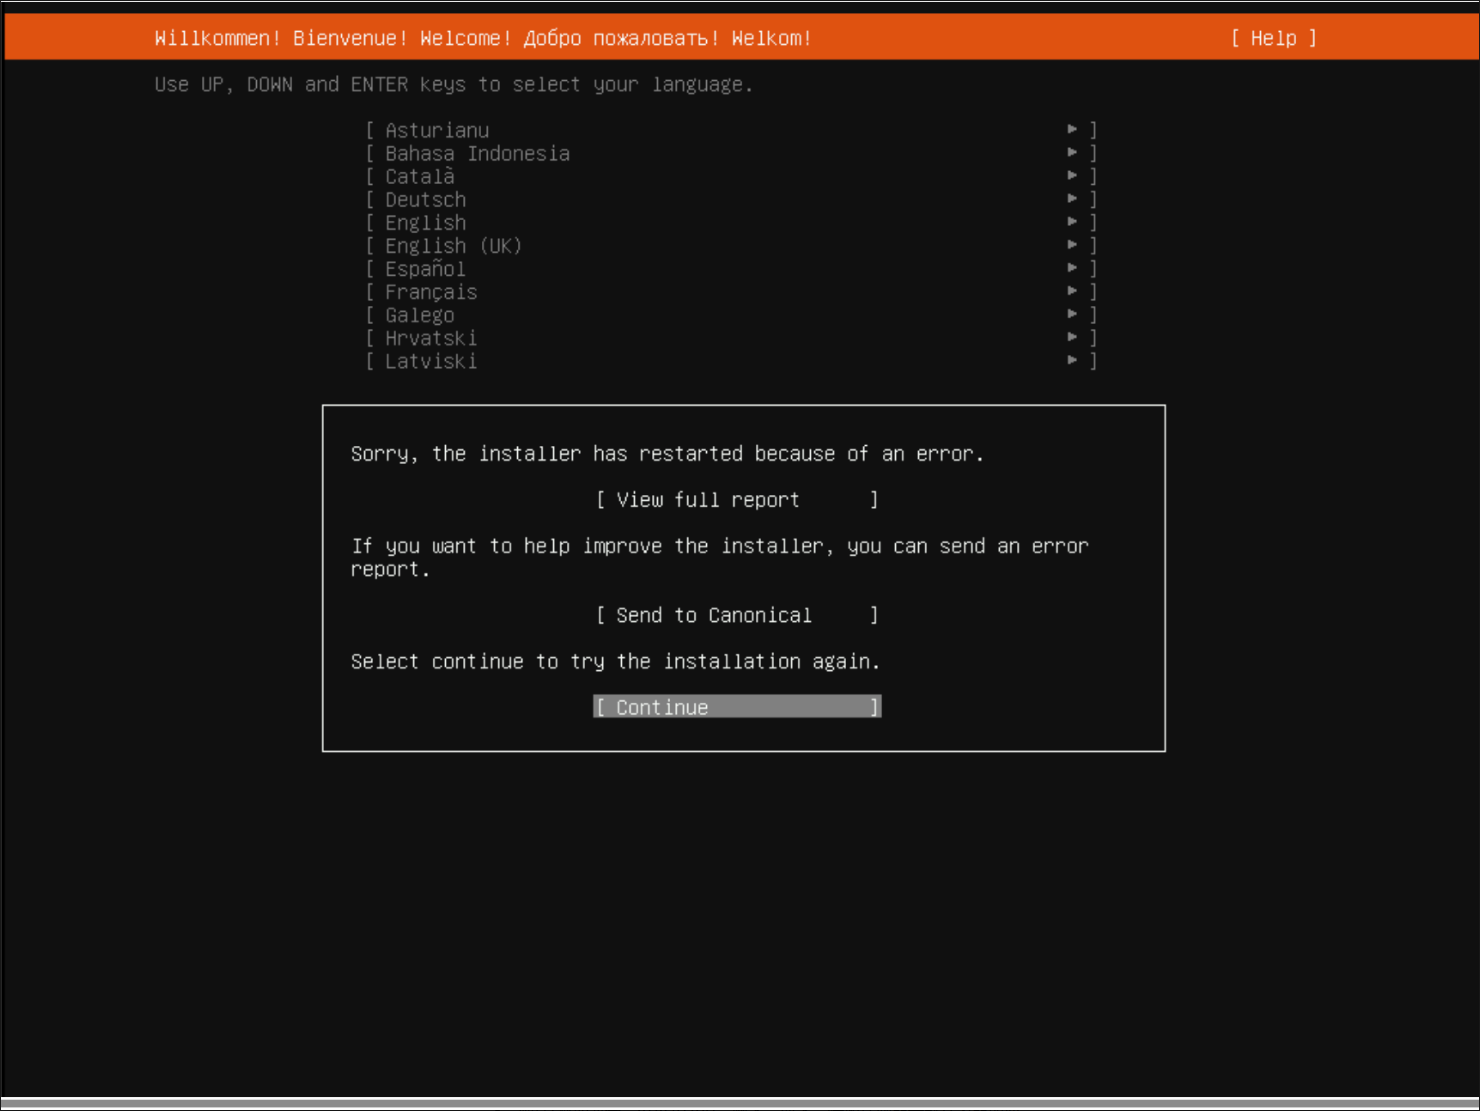Expand the Galego entry using its arrow
The width and height of the screenshot is (1480, 1111).
coord(1072,313)
